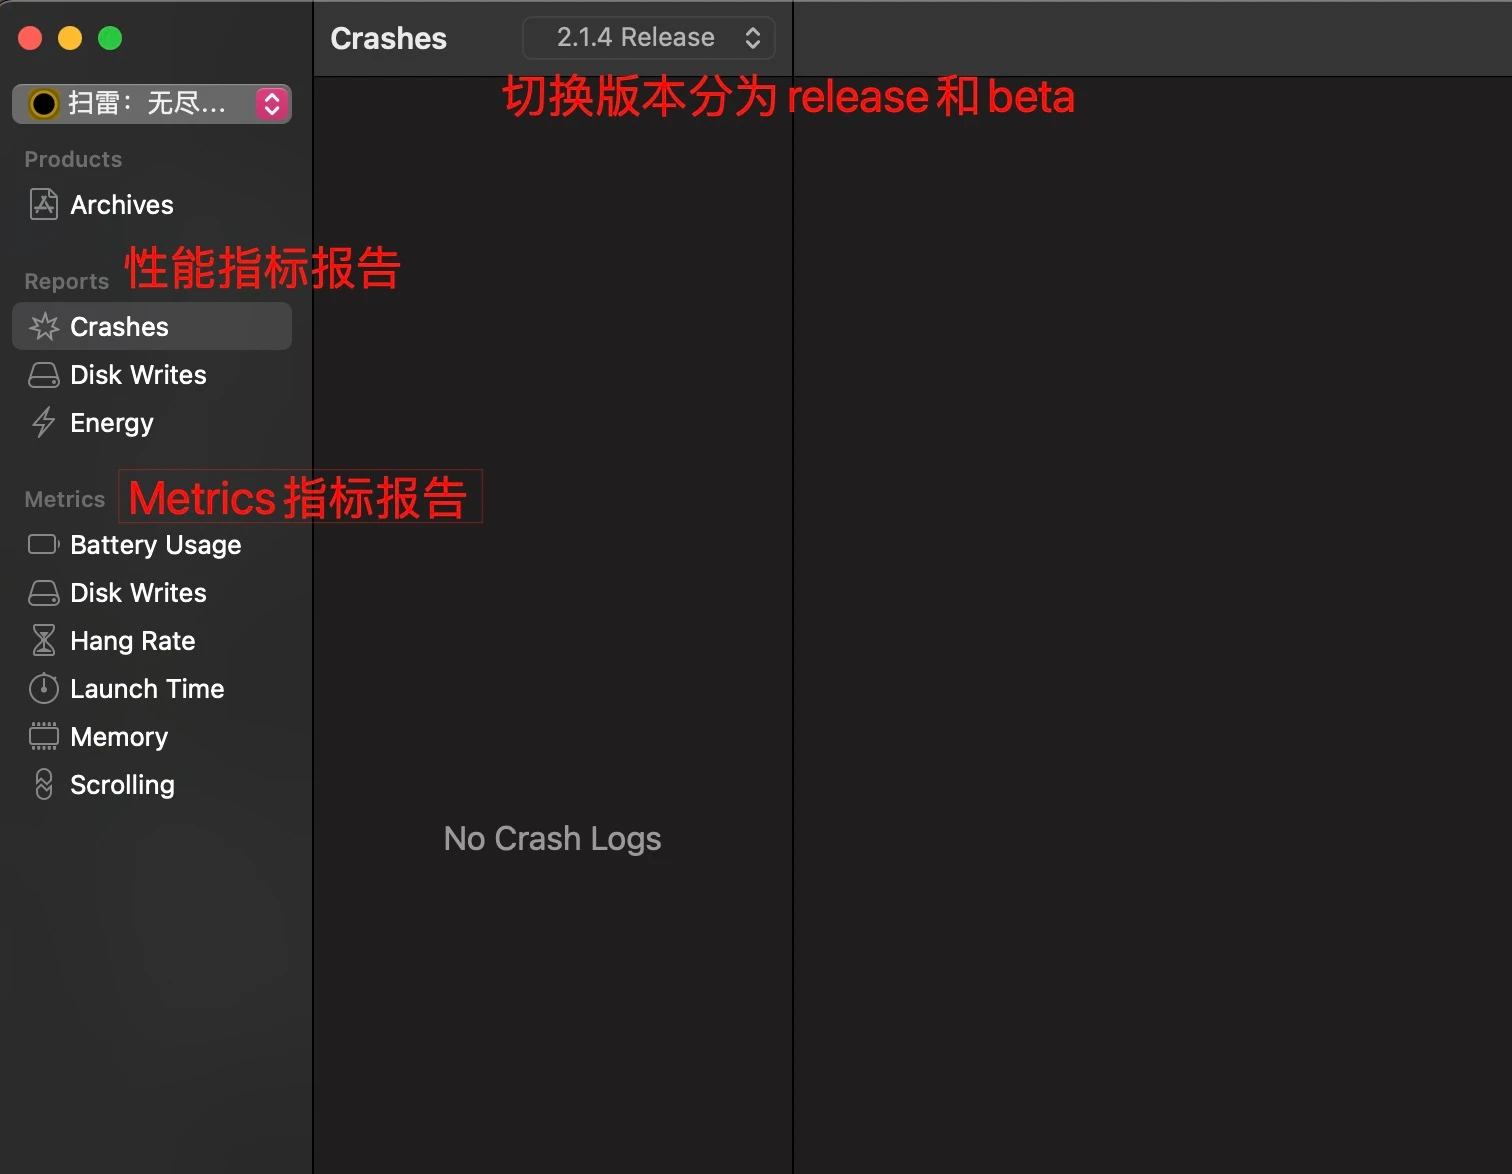Click the Metrics Disk Writes drive icon
The image size is (1512, 1174).
43,593
